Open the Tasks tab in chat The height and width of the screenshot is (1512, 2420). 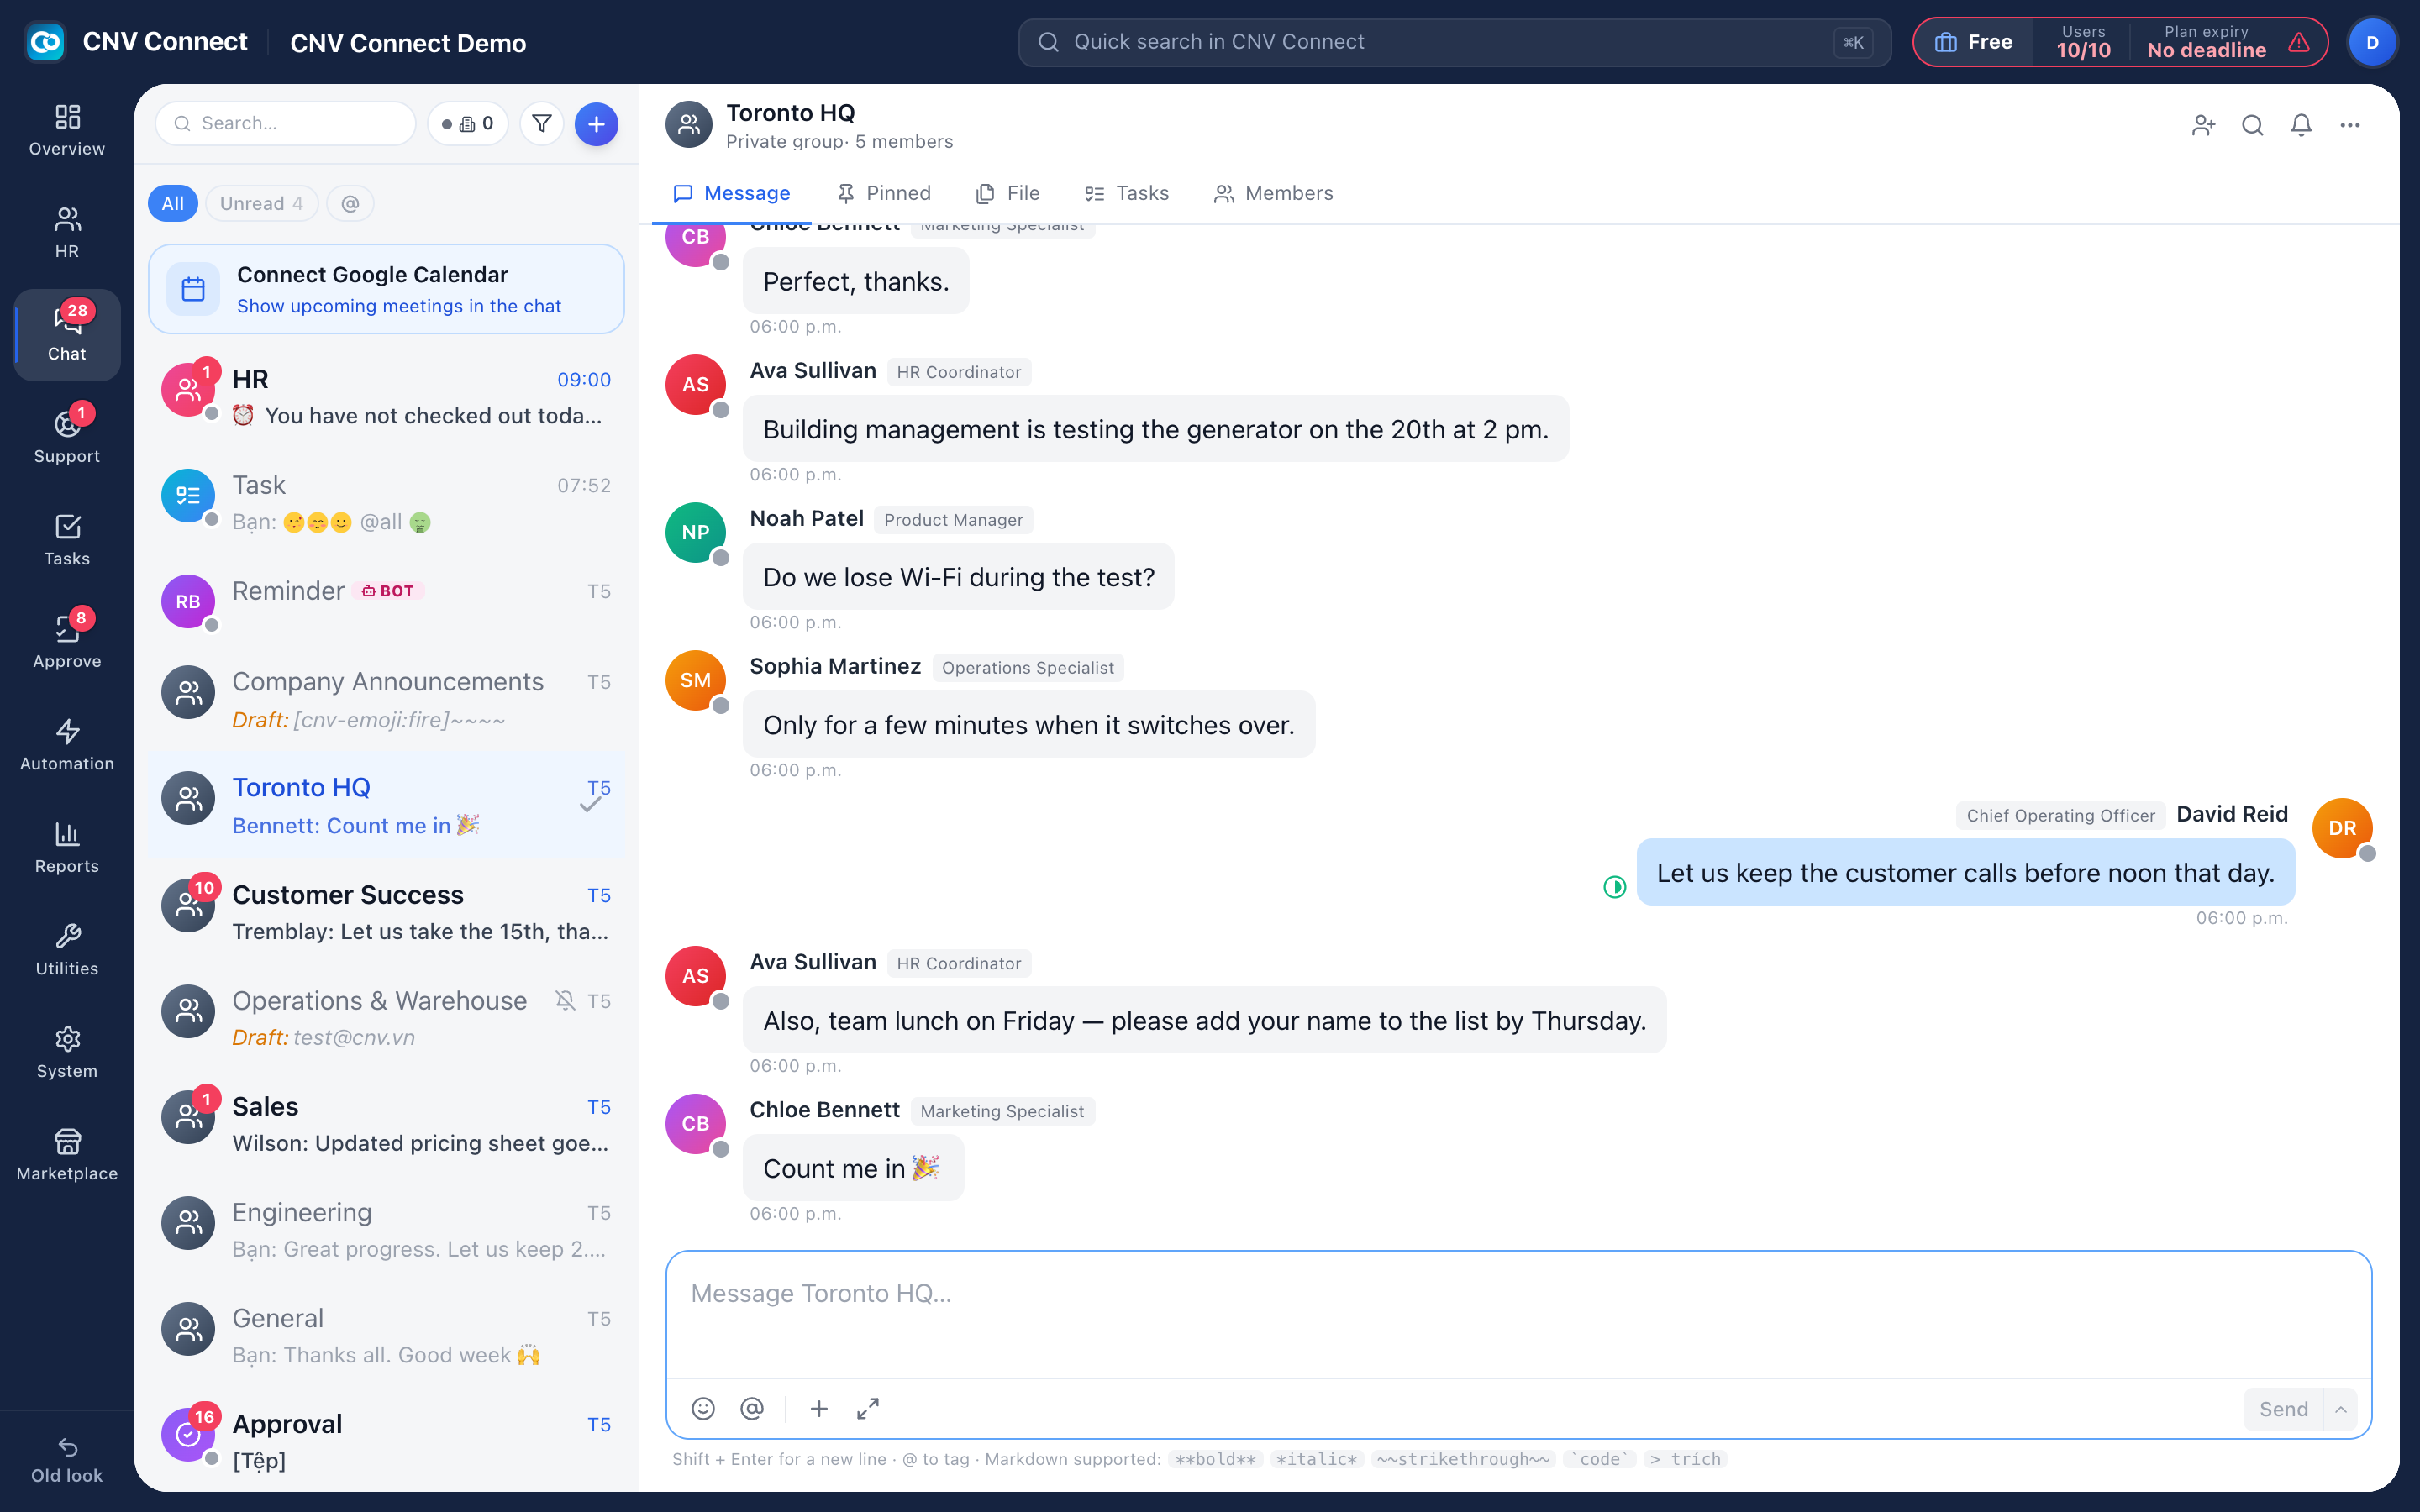point(1127,193)
